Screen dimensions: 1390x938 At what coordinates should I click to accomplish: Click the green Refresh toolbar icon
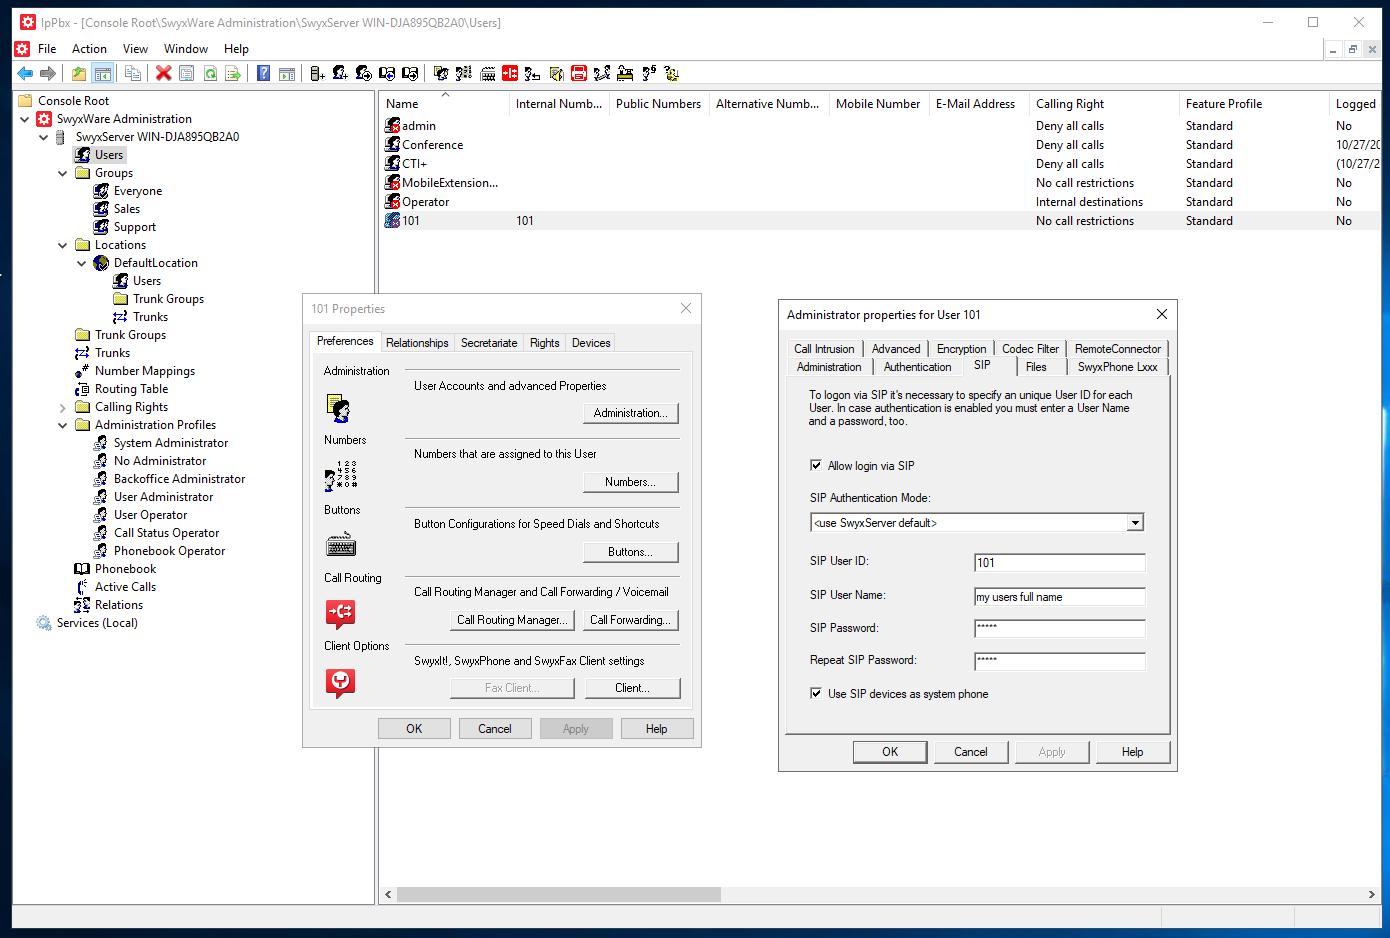point(210,73)
